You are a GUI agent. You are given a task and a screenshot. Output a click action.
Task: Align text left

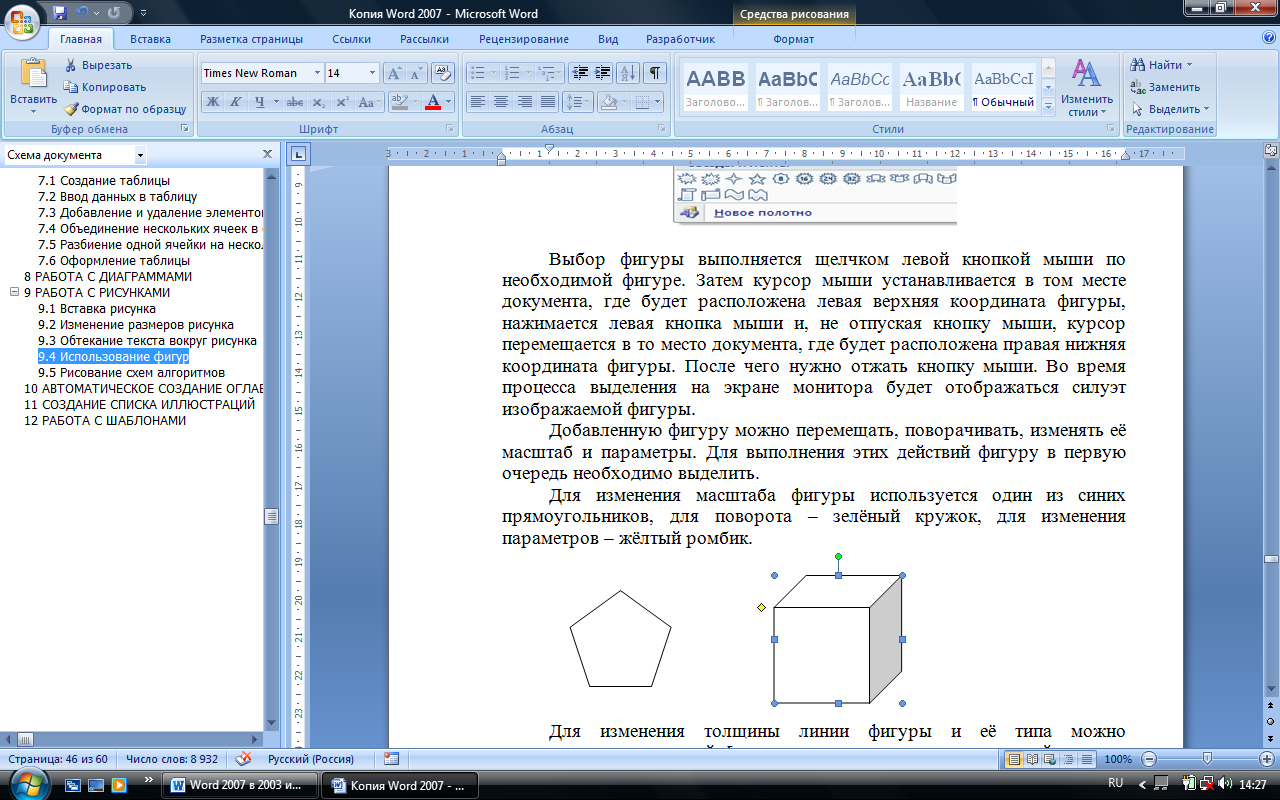click(x=478, y=102)
